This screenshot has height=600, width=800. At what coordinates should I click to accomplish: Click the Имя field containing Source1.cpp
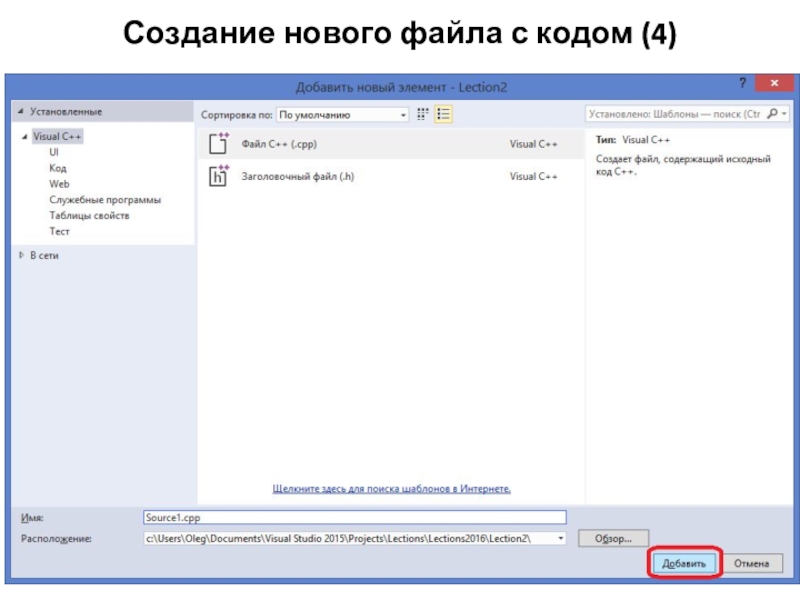tap(355, 517)
